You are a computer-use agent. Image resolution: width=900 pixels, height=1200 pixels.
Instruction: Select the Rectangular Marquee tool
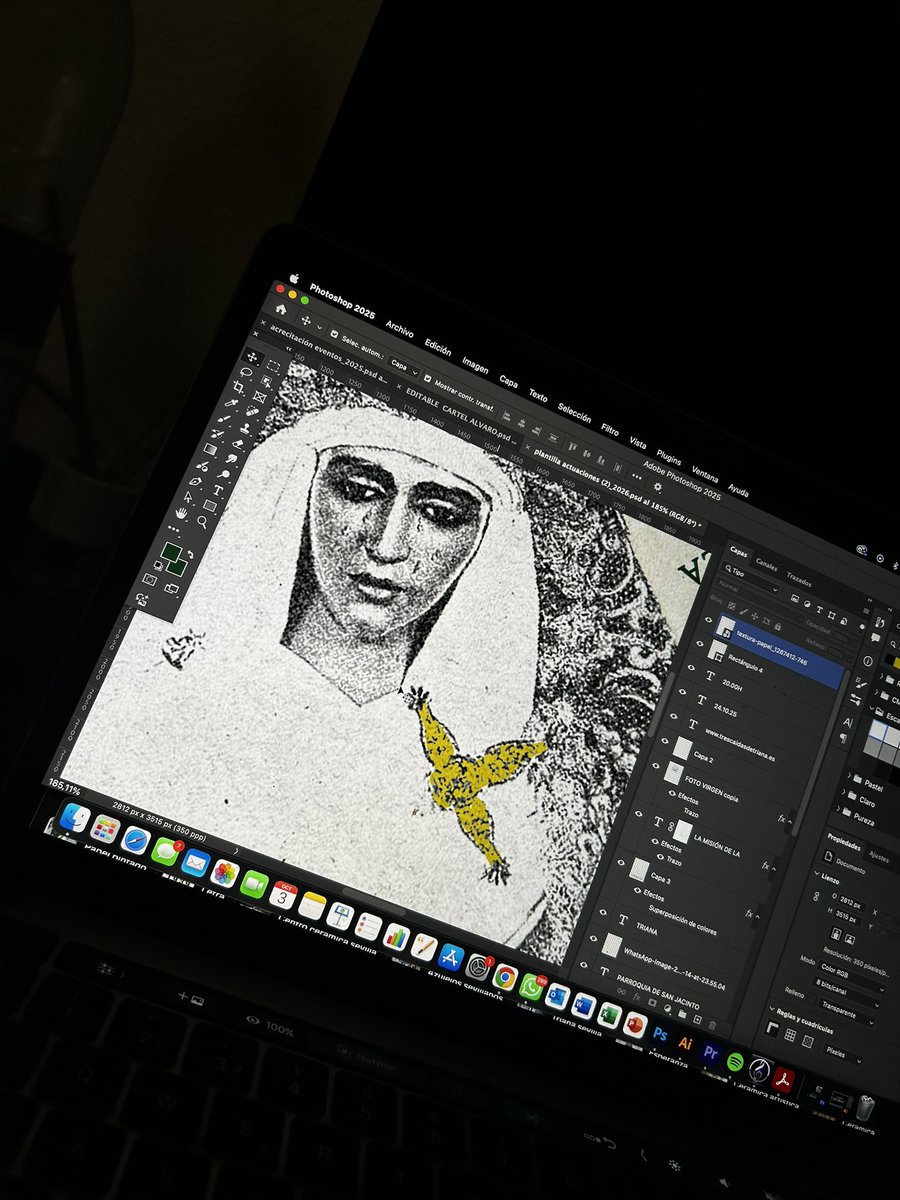pos(273,366)
